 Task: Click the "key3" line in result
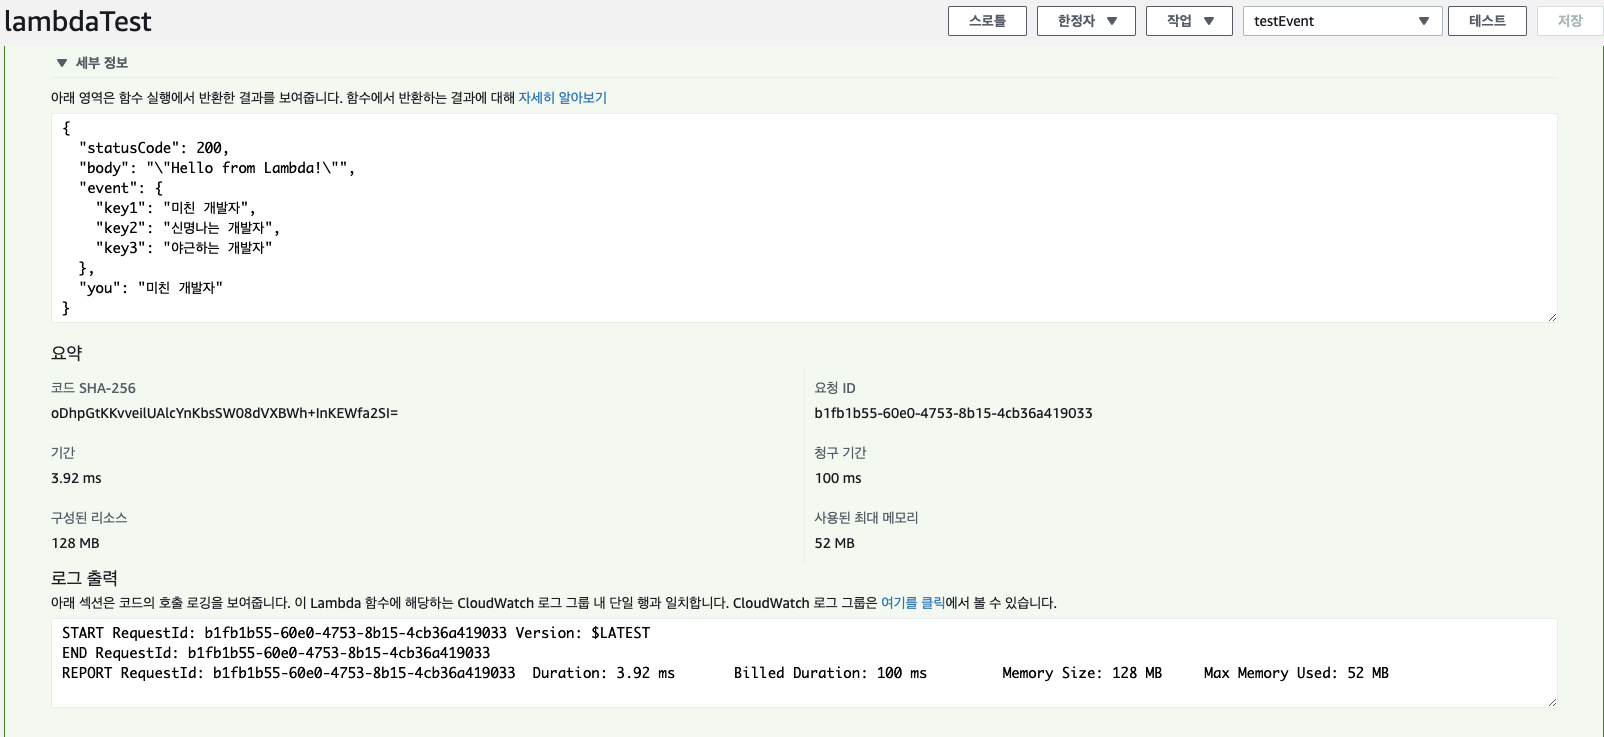click(x=184, y=248)
